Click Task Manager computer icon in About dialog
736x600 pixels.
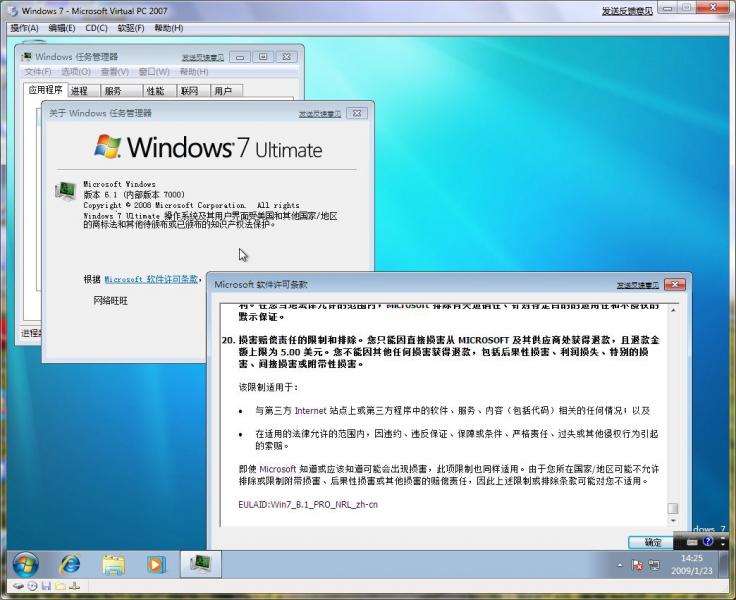point(65,191)
